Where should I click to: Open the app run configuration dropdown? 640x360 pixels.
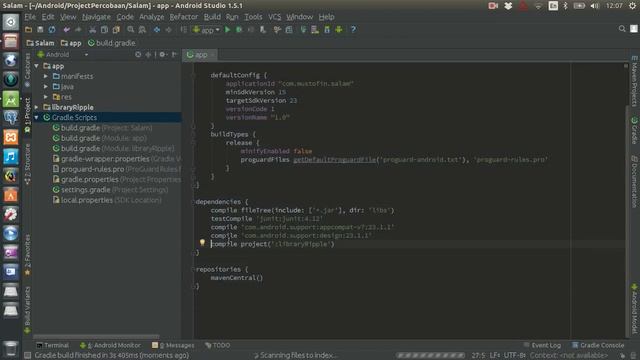[207, 30]
